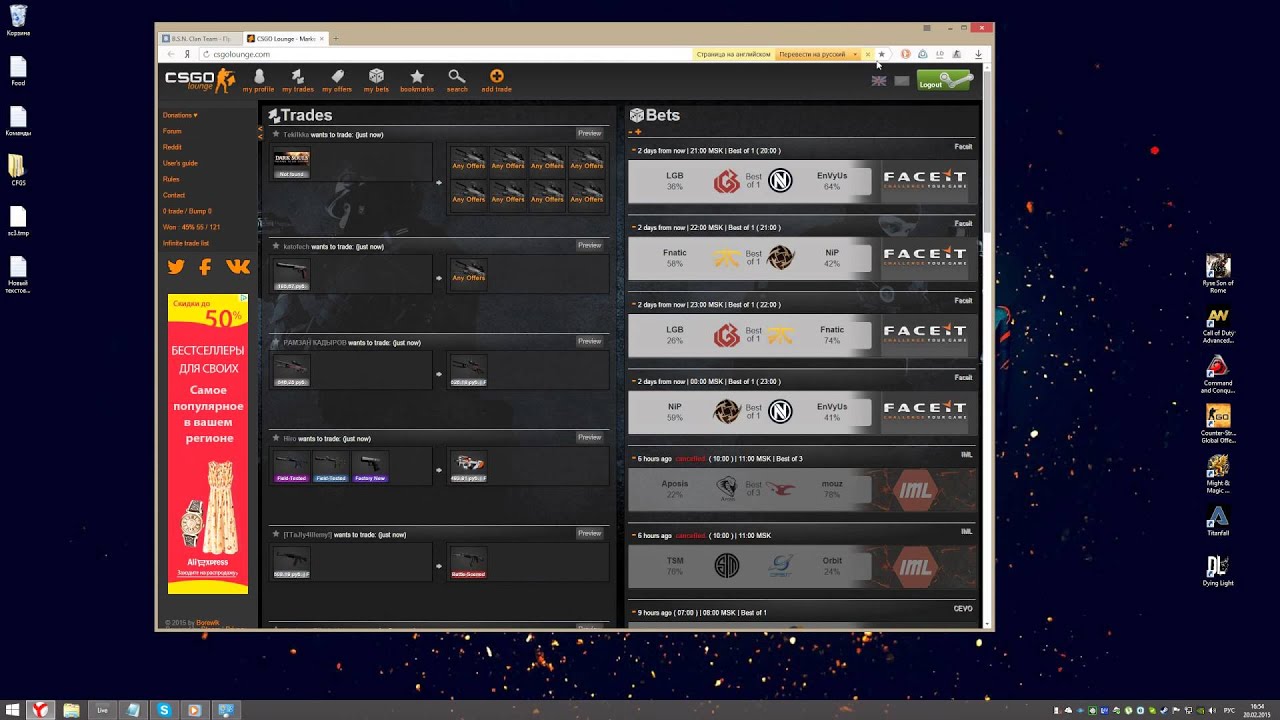Open the User's guide link
1280x720 pixels.
point(180,163)
